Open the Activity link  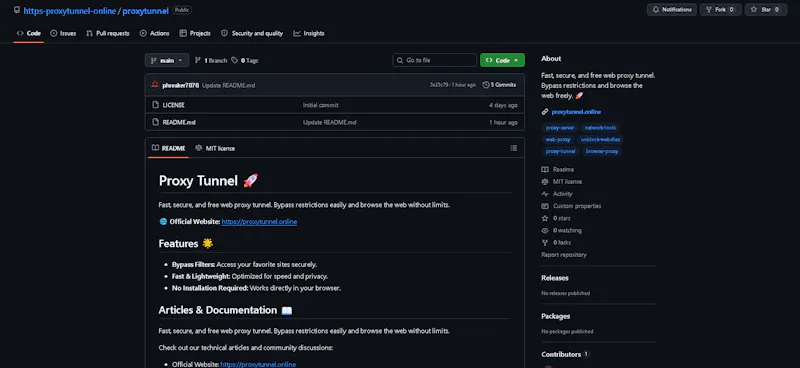pos(557,194)
